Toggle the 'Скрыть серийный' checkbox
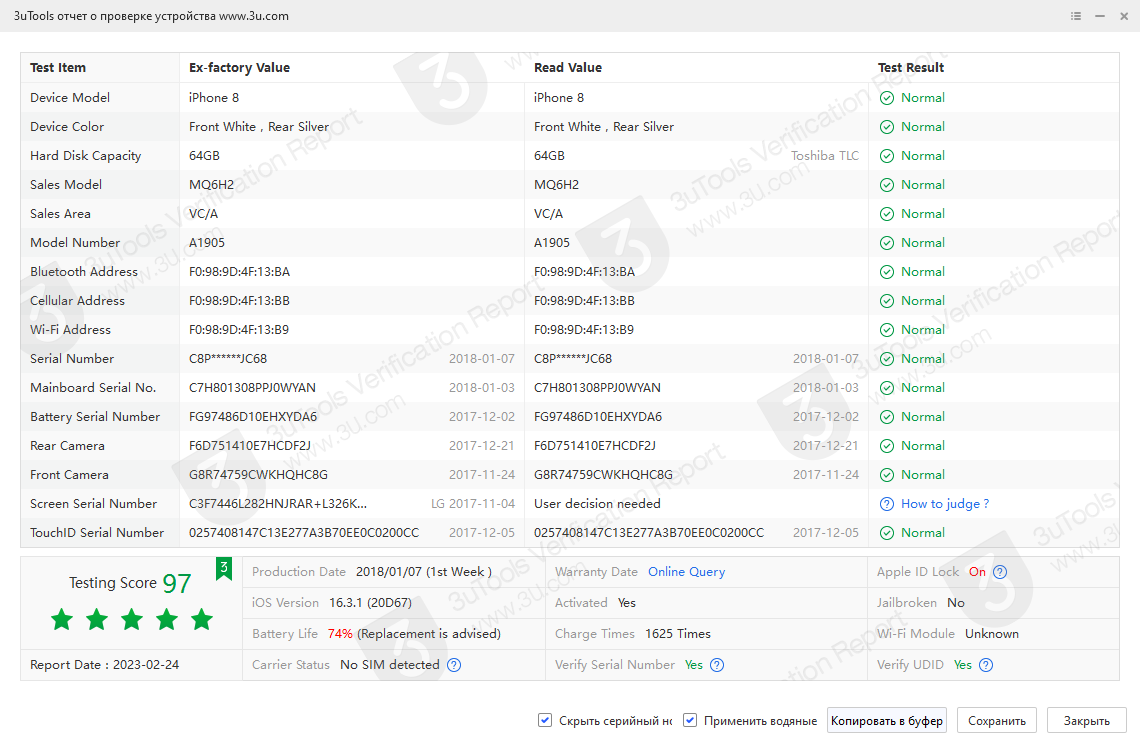Viewport: 1140px width, 749px height. click(x=545, y=720)
